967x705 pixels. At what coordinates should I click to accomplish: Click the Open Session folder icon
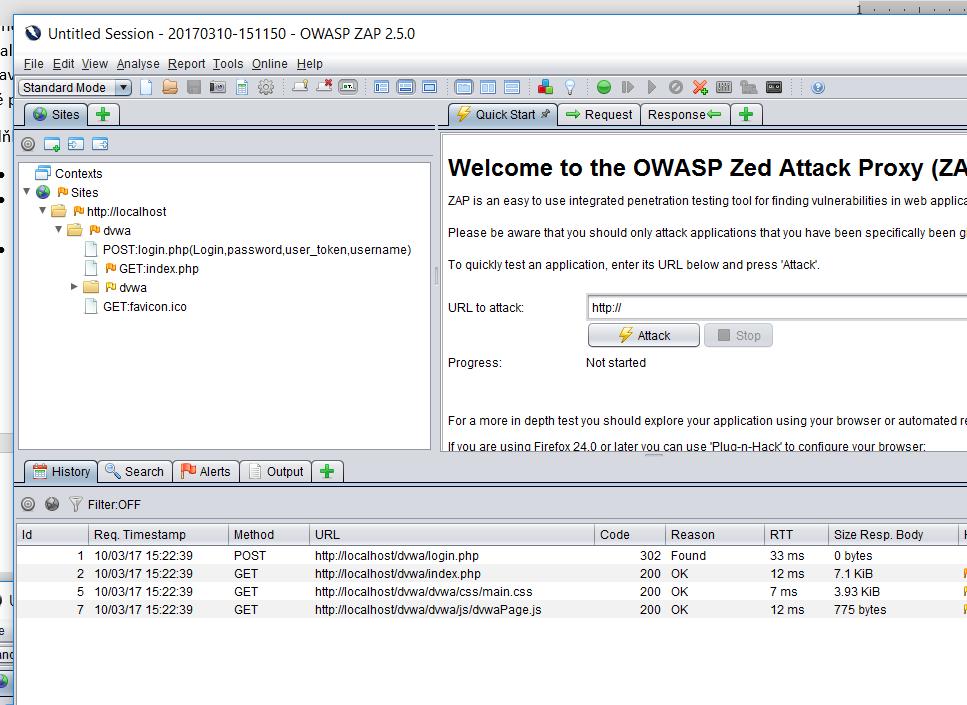click(x=170, y=87)
